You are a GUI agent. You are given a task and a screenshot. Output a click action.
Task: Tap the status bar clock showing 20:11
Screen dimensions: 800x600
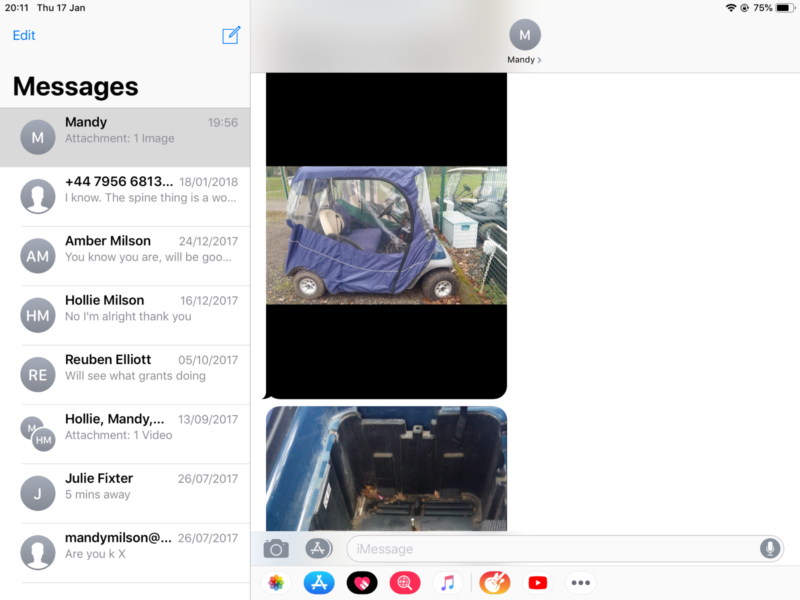(x=17, y=8)
